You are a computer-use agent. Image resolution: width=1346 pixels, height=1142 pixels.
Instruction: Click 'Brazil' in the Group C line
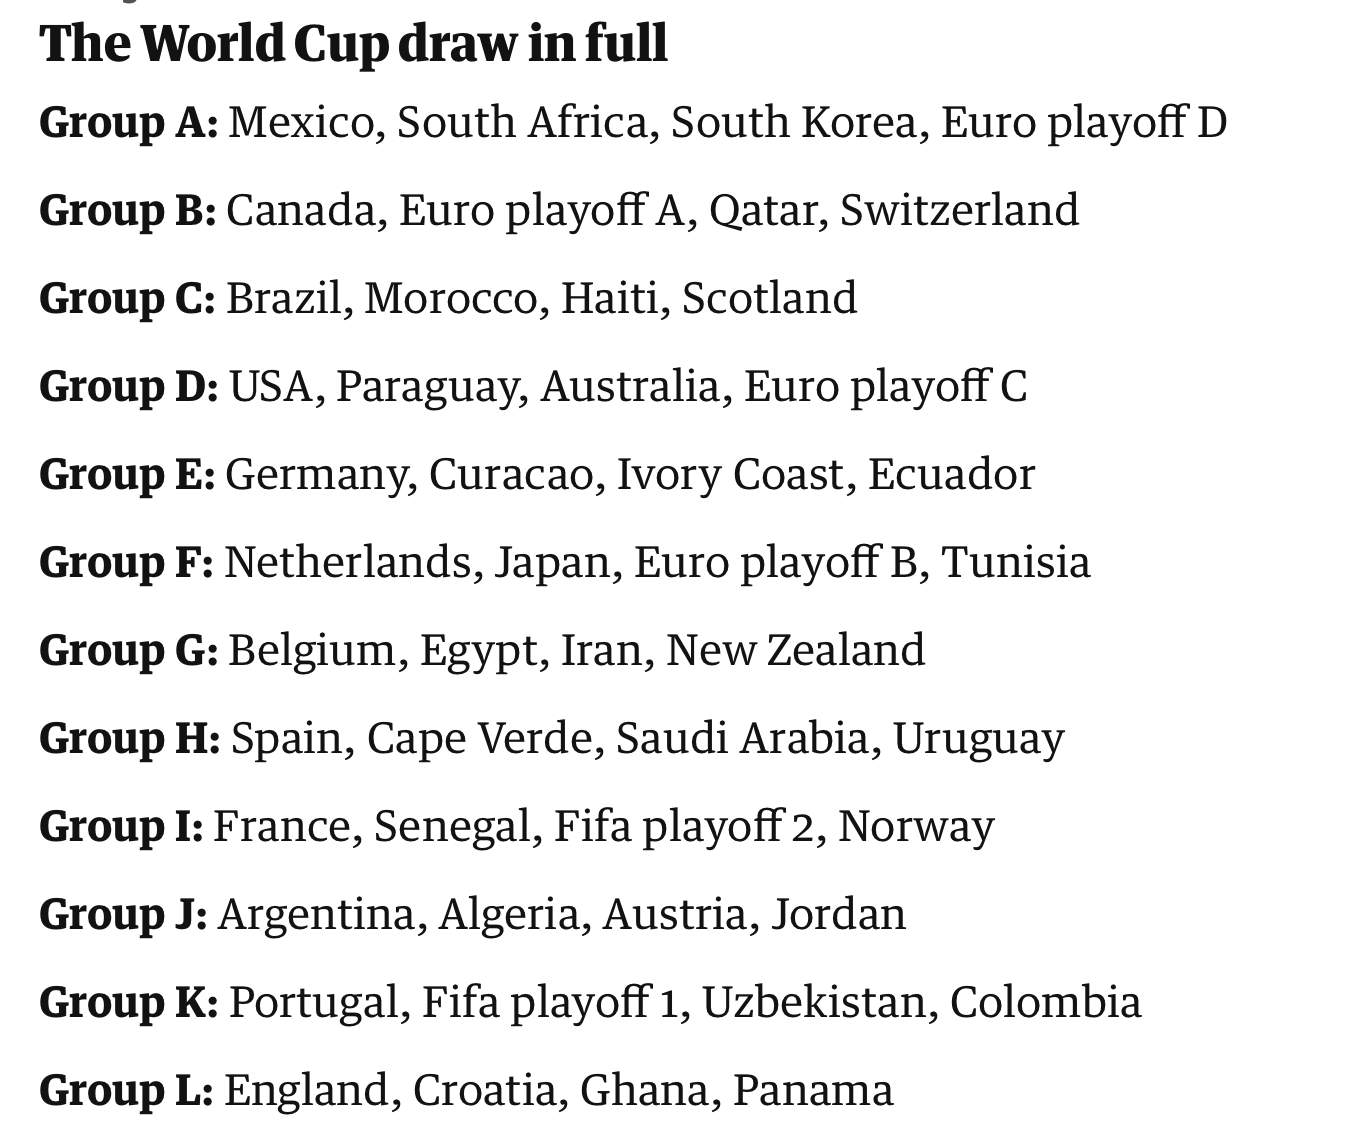(x=284, y=298)
